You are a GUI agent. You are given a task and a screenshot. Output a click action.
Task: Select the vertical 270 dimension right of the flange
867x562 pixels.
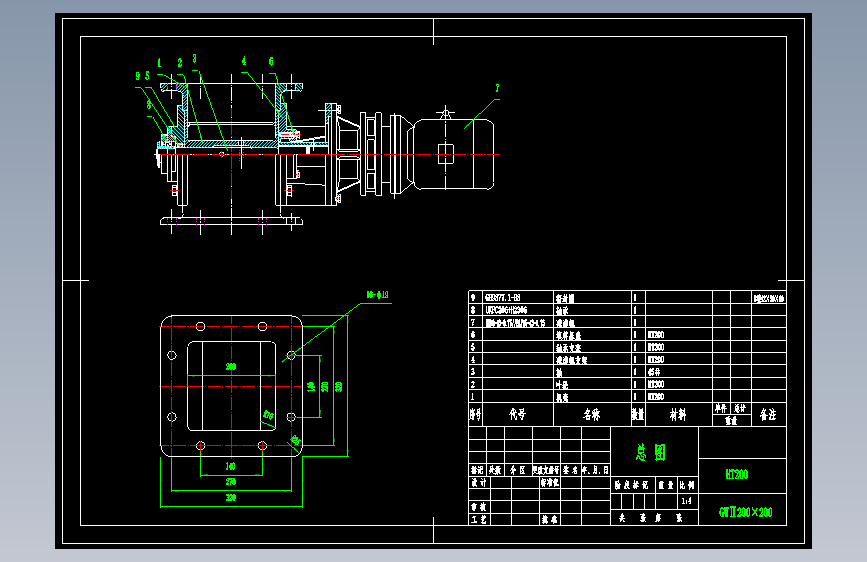(325, 386)
